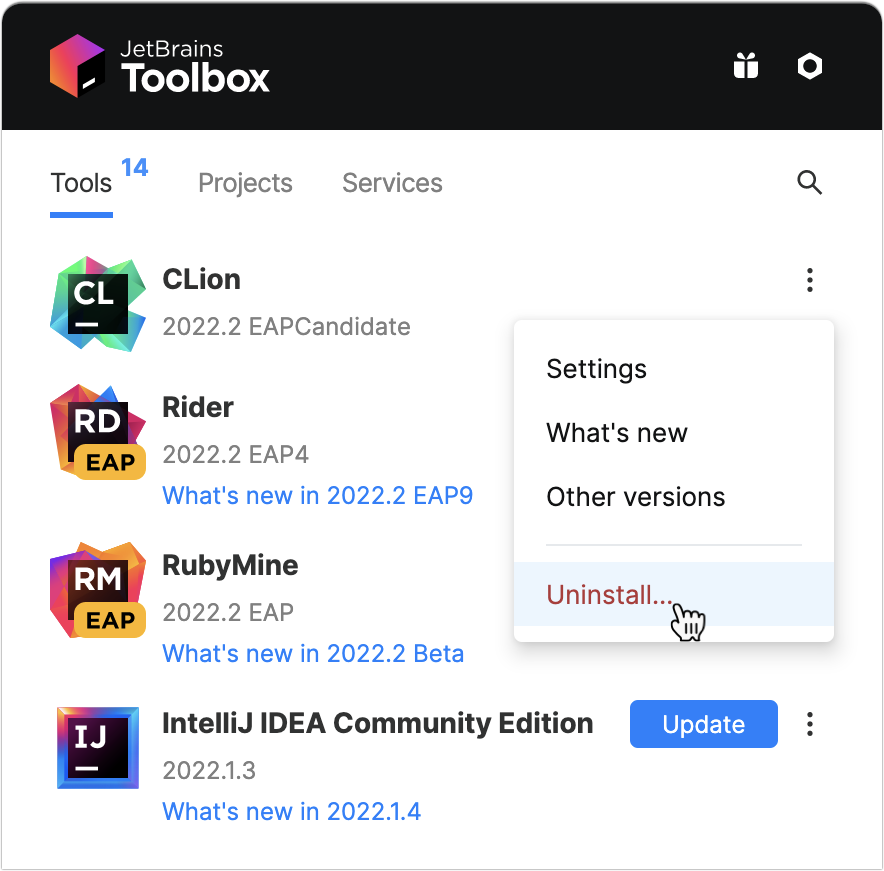Screen dimensions: 884x871
Task: Open What's new in 2022.2 Beta link
Action: [312, 653]
